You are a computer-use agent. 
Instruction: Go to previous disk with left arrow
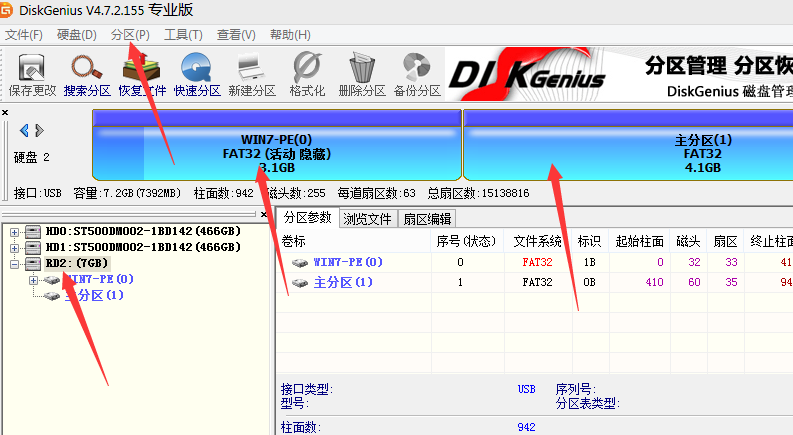click(x=24, y=130)
